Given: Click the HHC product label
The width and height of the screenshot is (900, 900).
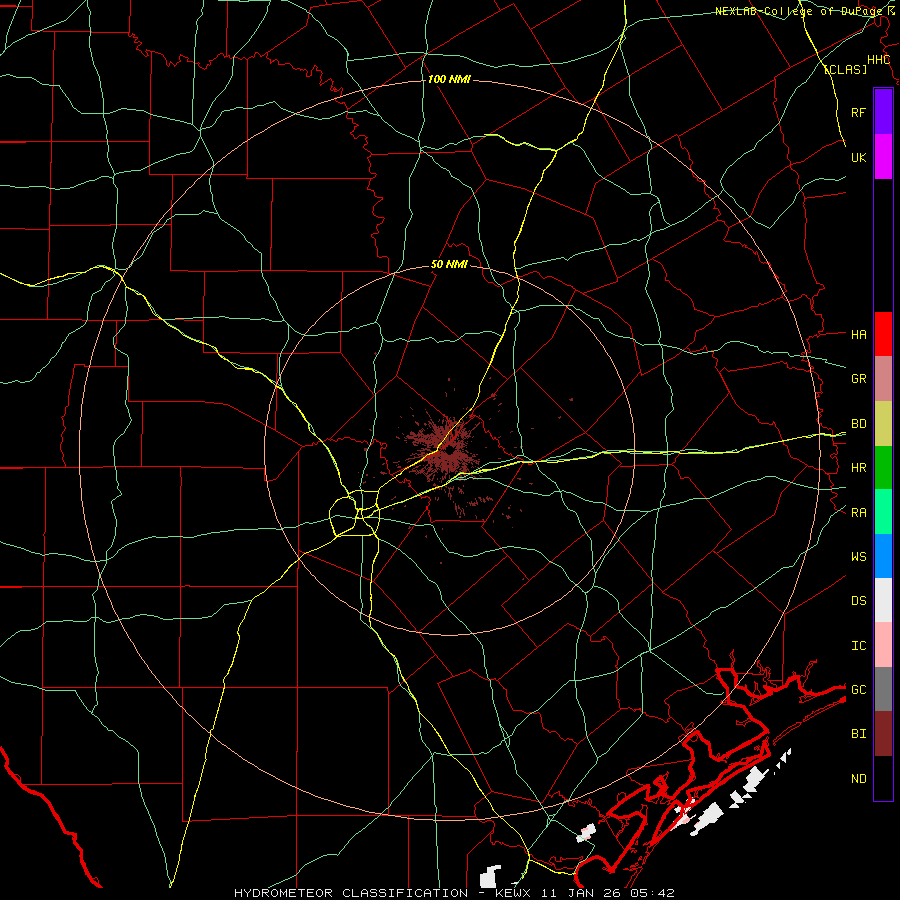Looking at the screenshot, I should coord(878,60).
